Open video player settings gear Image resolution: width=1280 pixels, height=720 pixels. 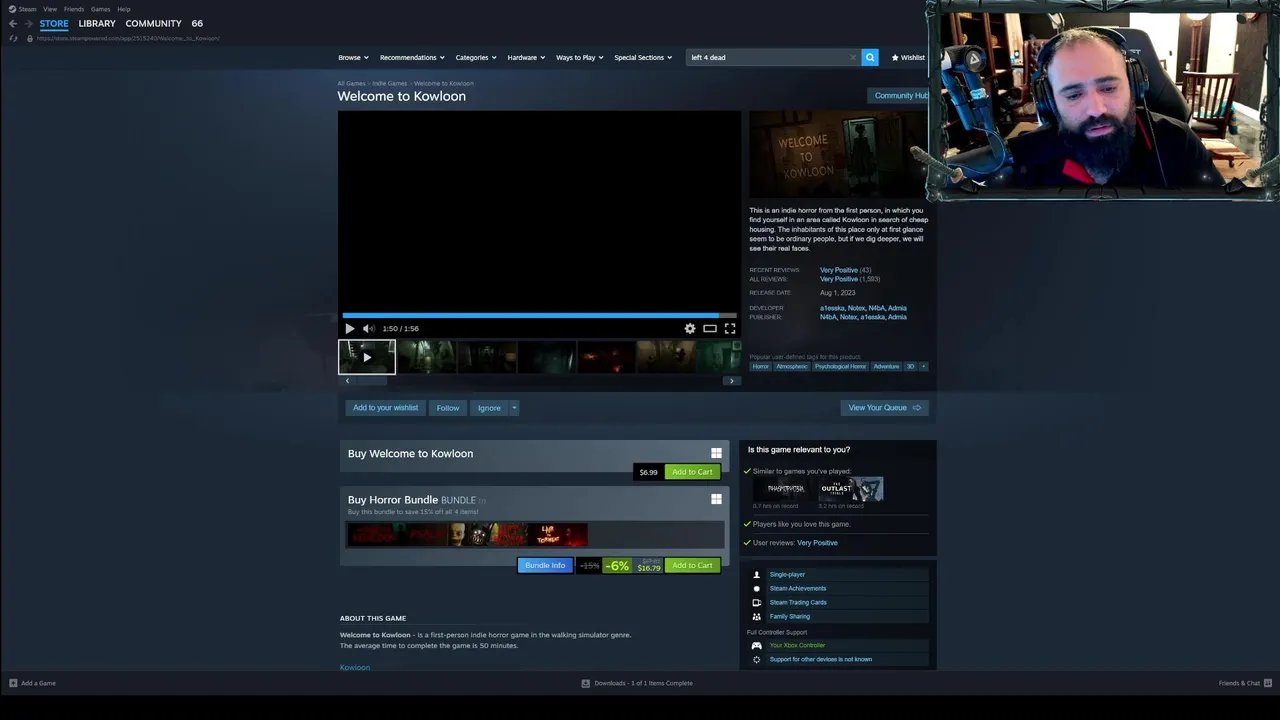[690, 328]
